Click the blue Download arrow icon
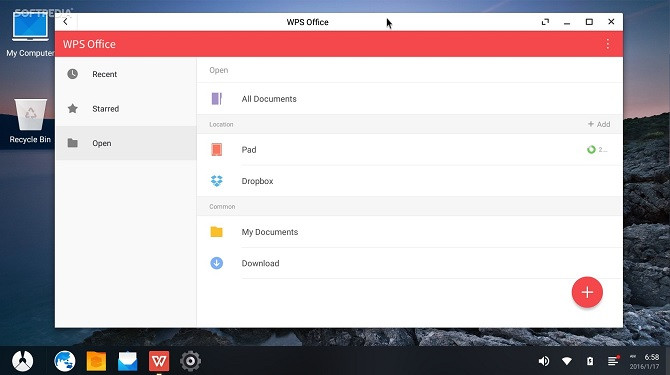This screenshot has width=670, height=375. [x=217, y=263]
